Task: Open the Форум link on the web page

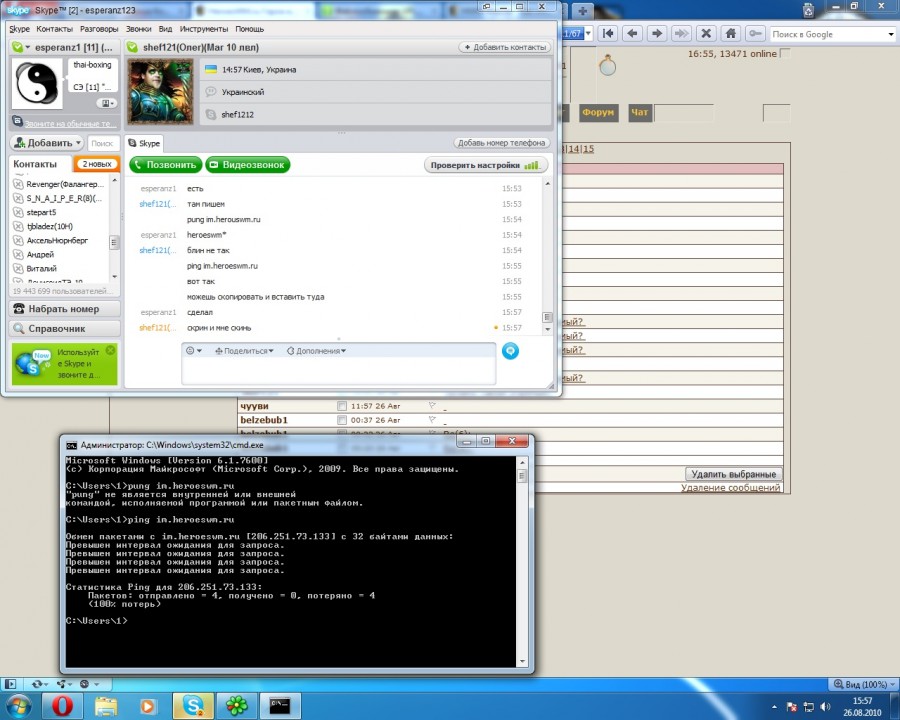Action: coord(598,113)
